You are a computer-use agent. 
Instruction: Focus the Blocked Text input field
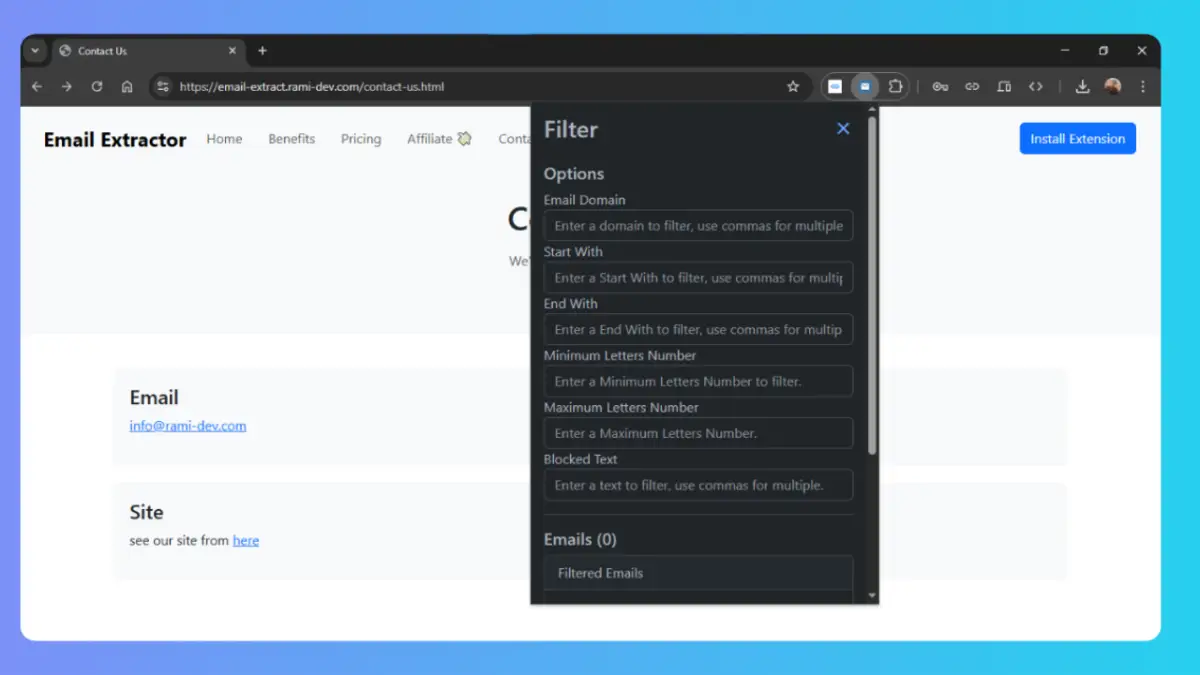(698, 486)
